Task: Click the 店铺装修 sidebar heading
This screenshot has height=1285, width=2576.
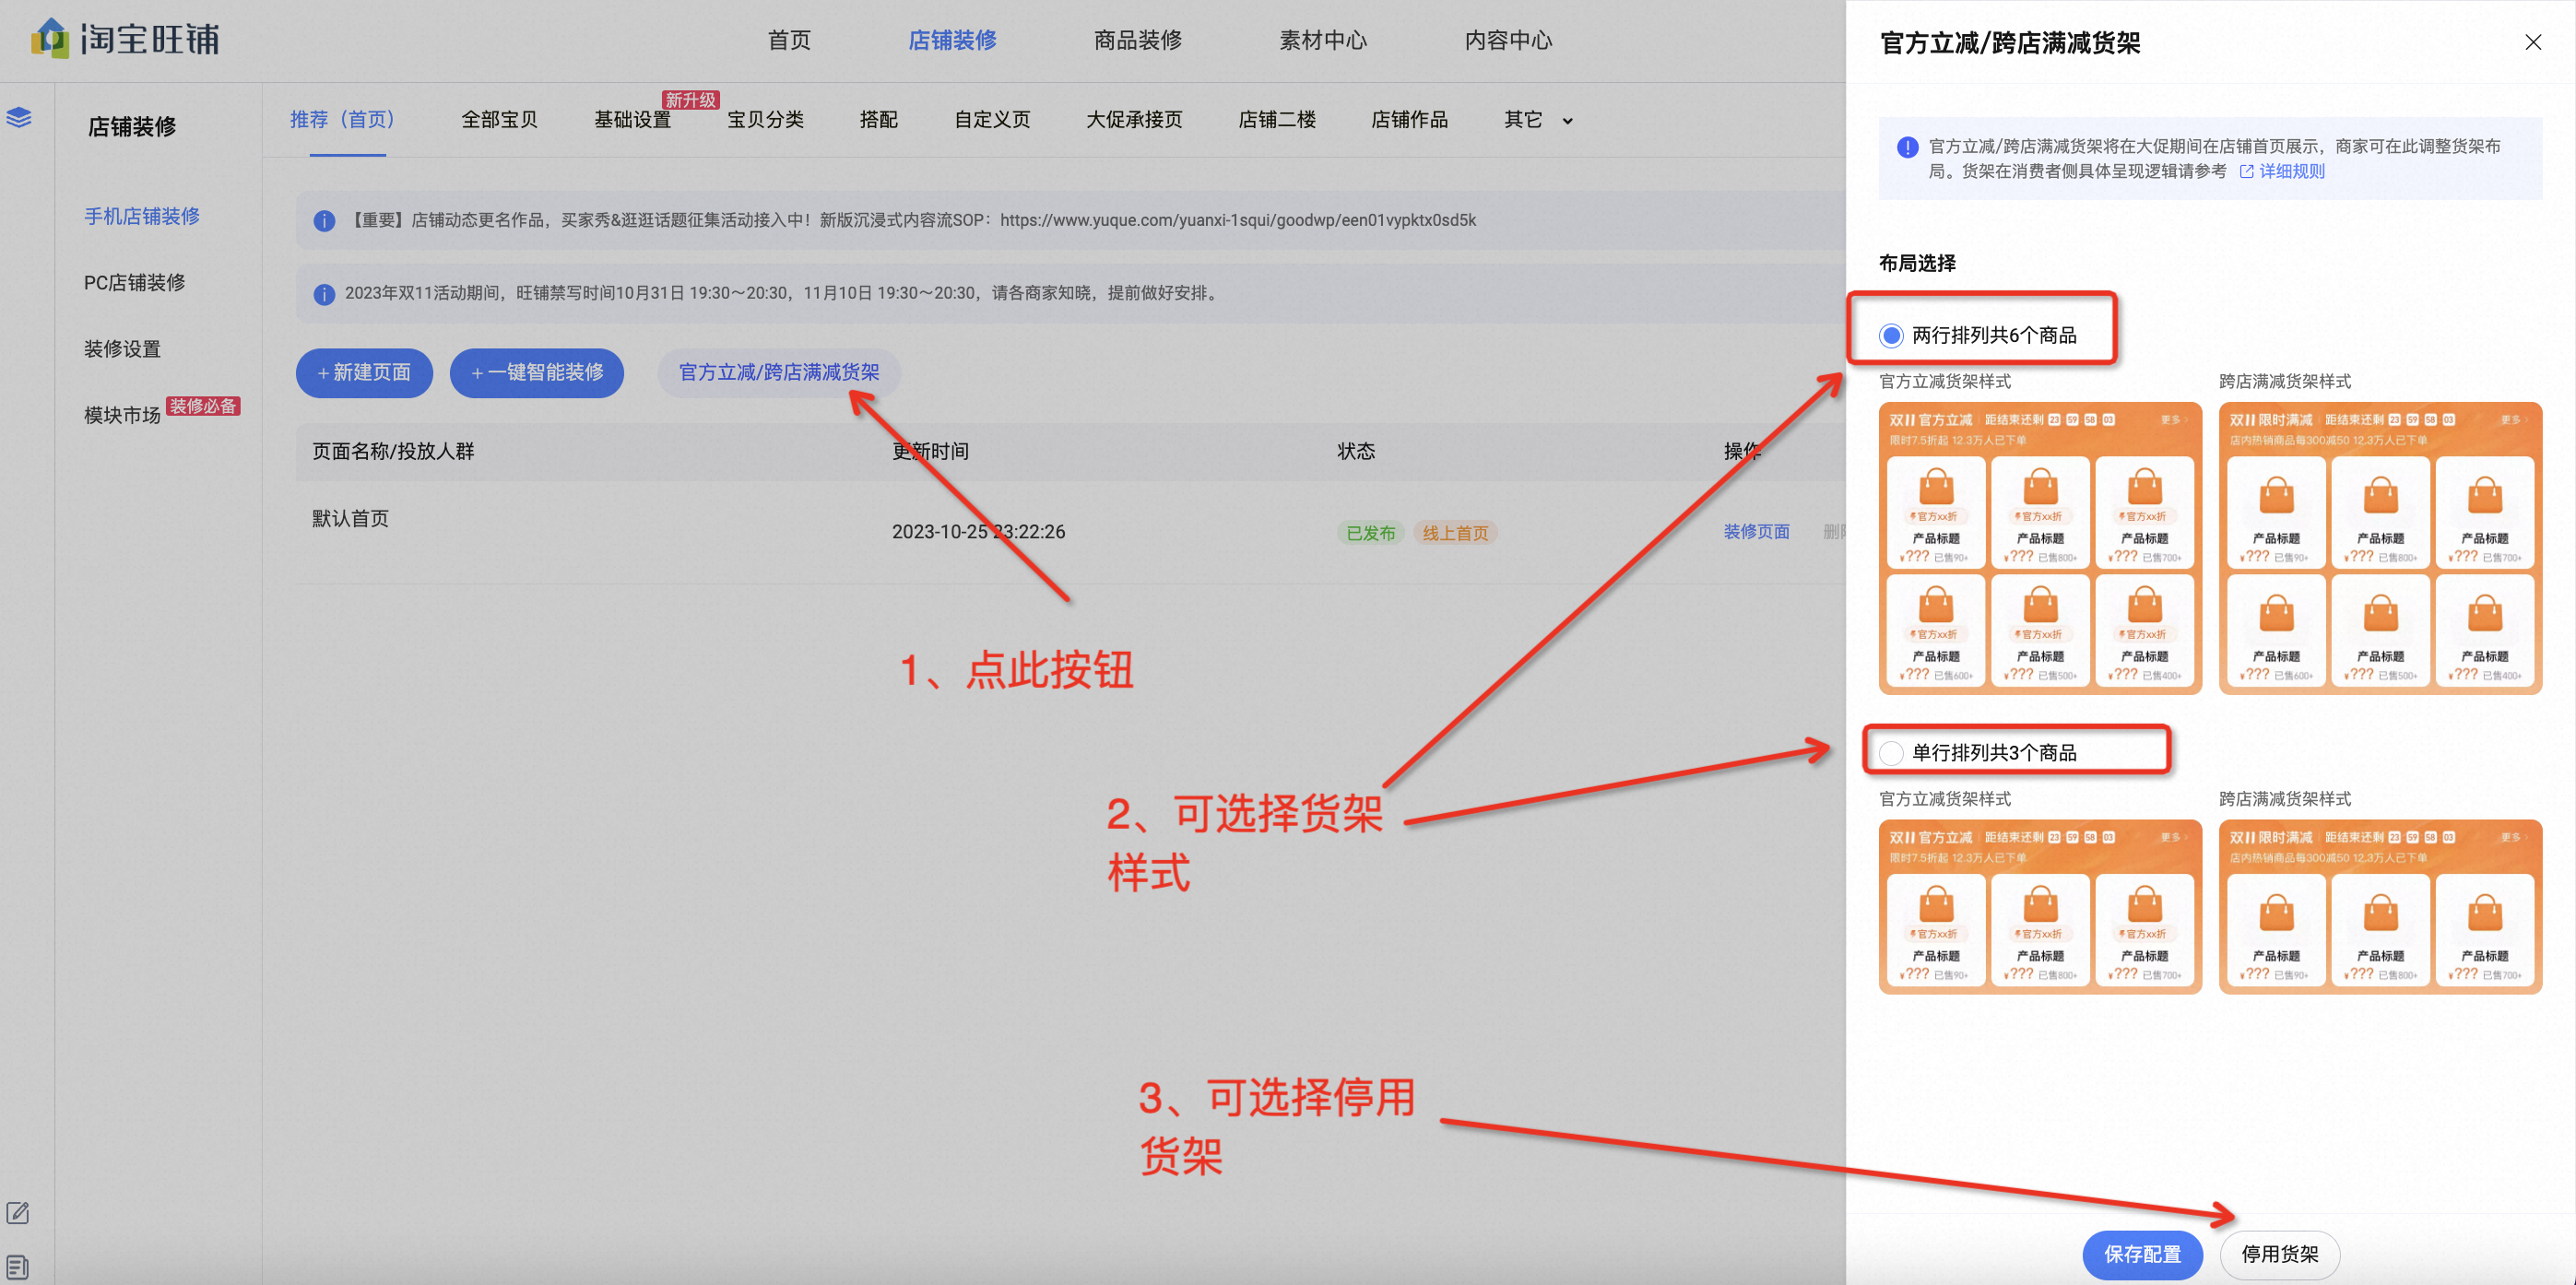Action: [x=132, y=127]
